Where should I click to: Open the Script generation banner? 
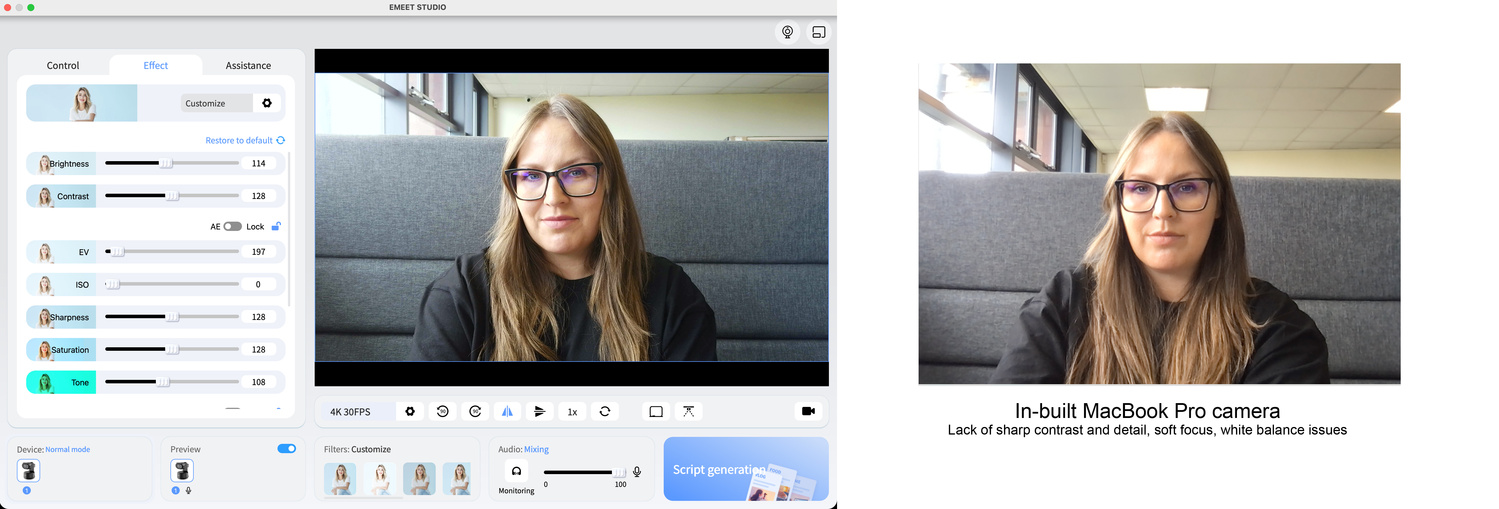(745, 469)
